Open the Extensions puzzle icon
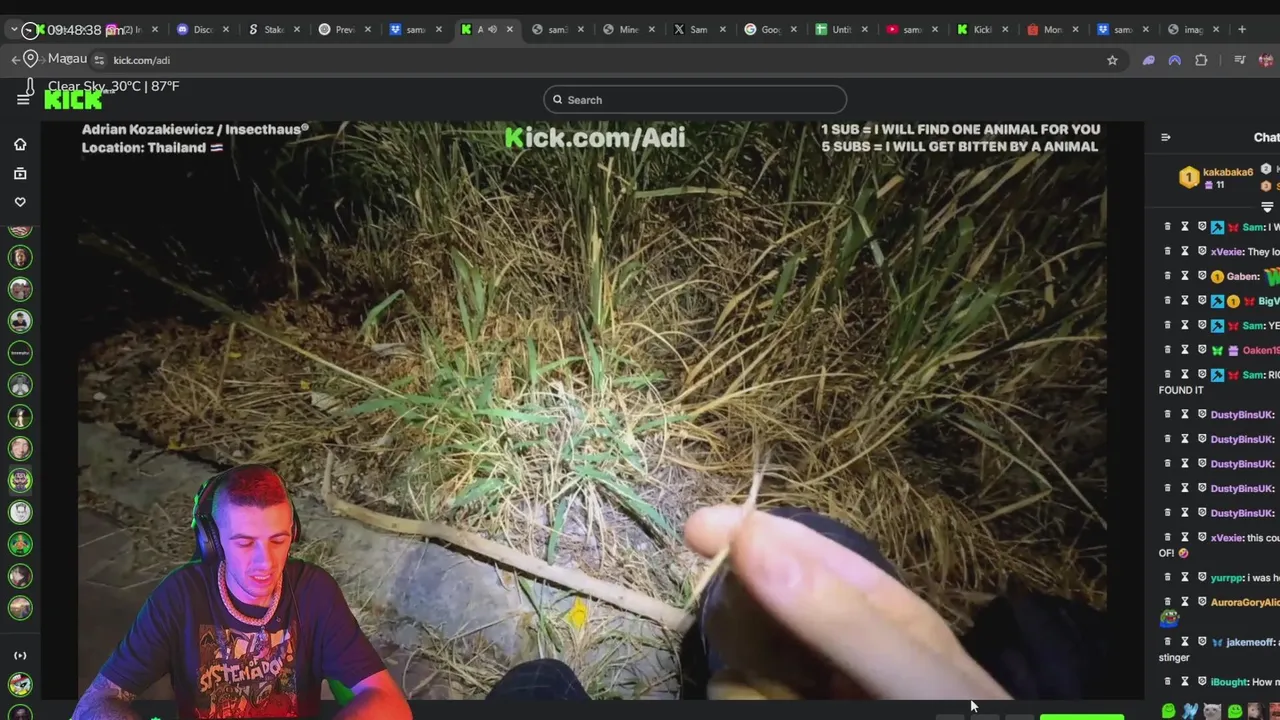 point(1201,60)
